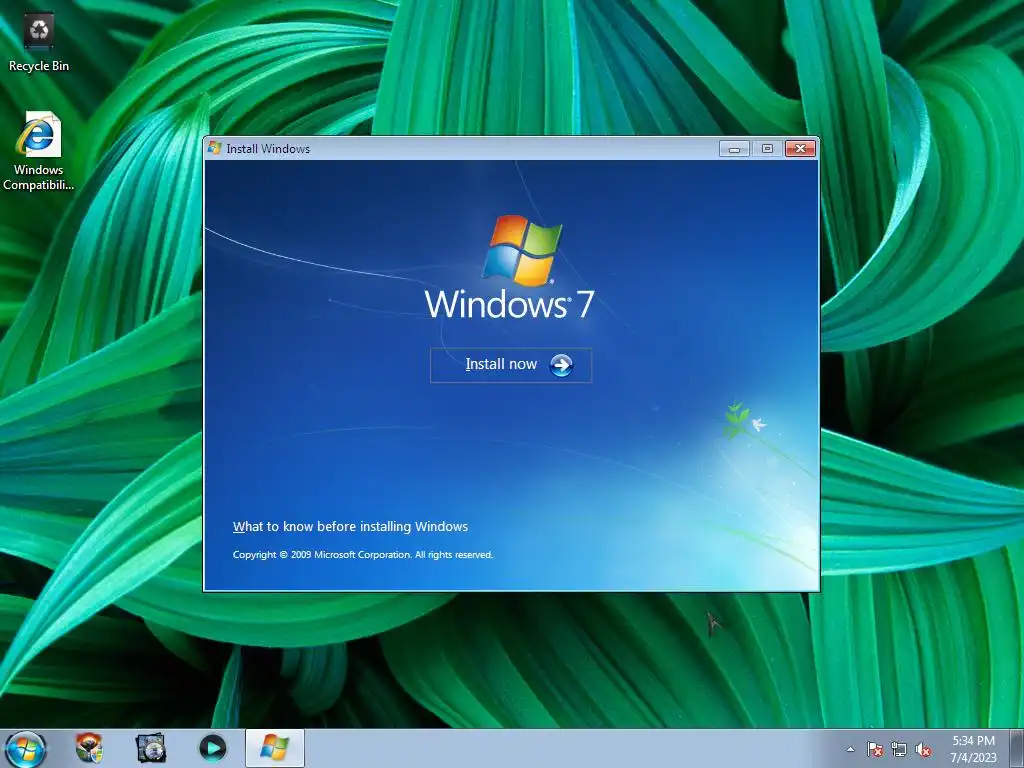Open the Start menu orb

click(25, 748)
